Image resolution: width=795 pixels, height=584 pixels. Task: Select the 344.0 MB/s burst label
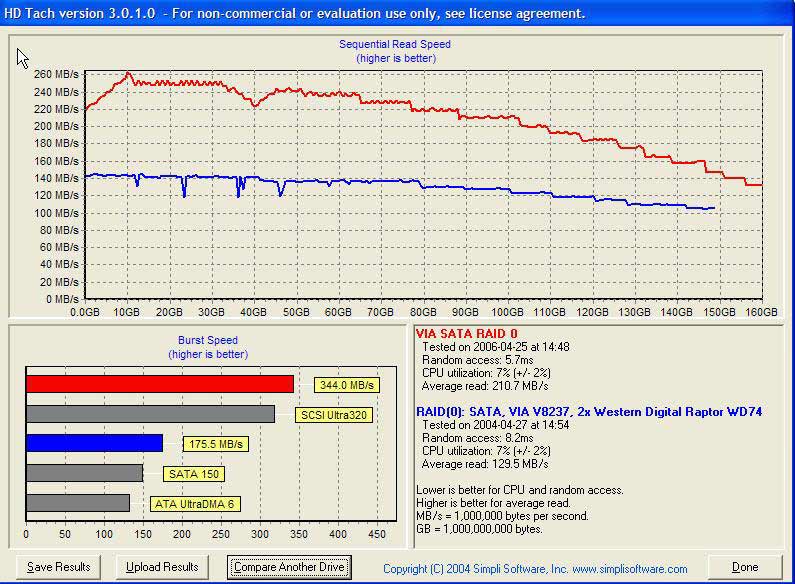click(344, 384)
